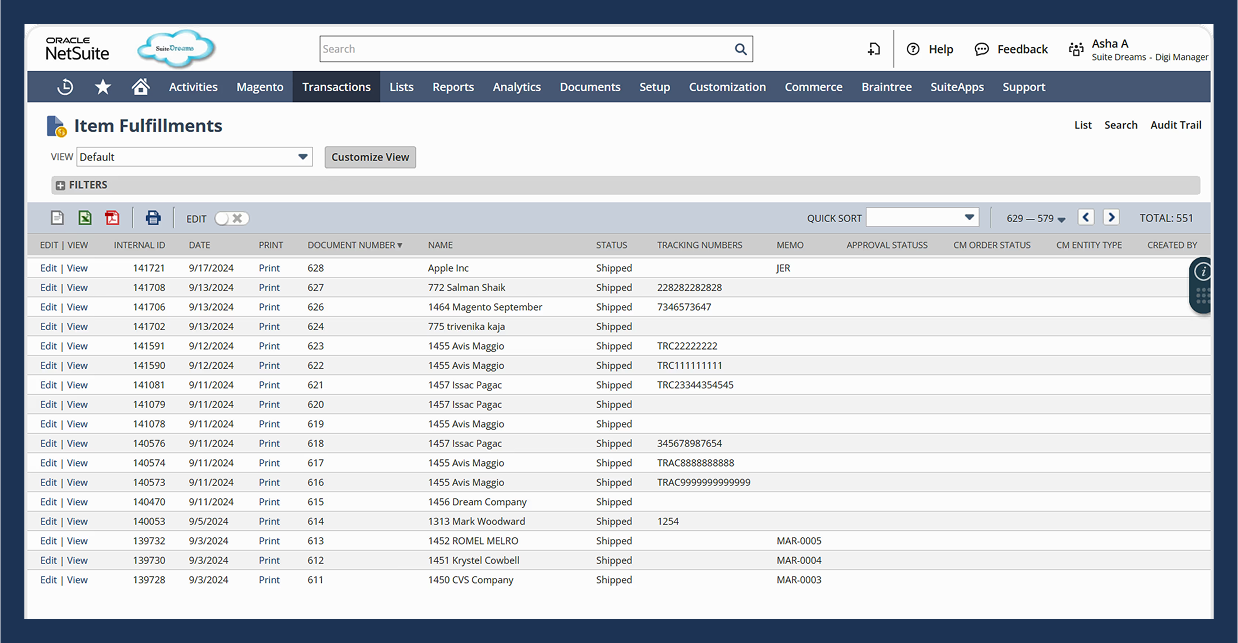
Task: Open the Help panel
Action: [x=929, y=48]
